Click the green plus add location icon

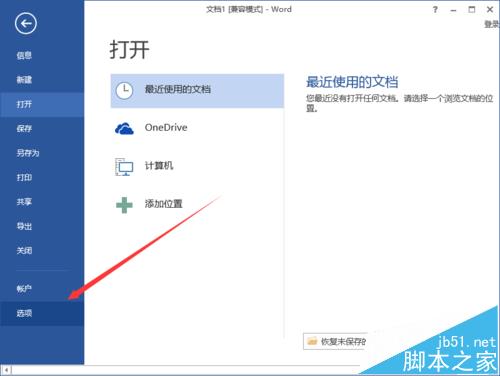(x=124, y=205)
